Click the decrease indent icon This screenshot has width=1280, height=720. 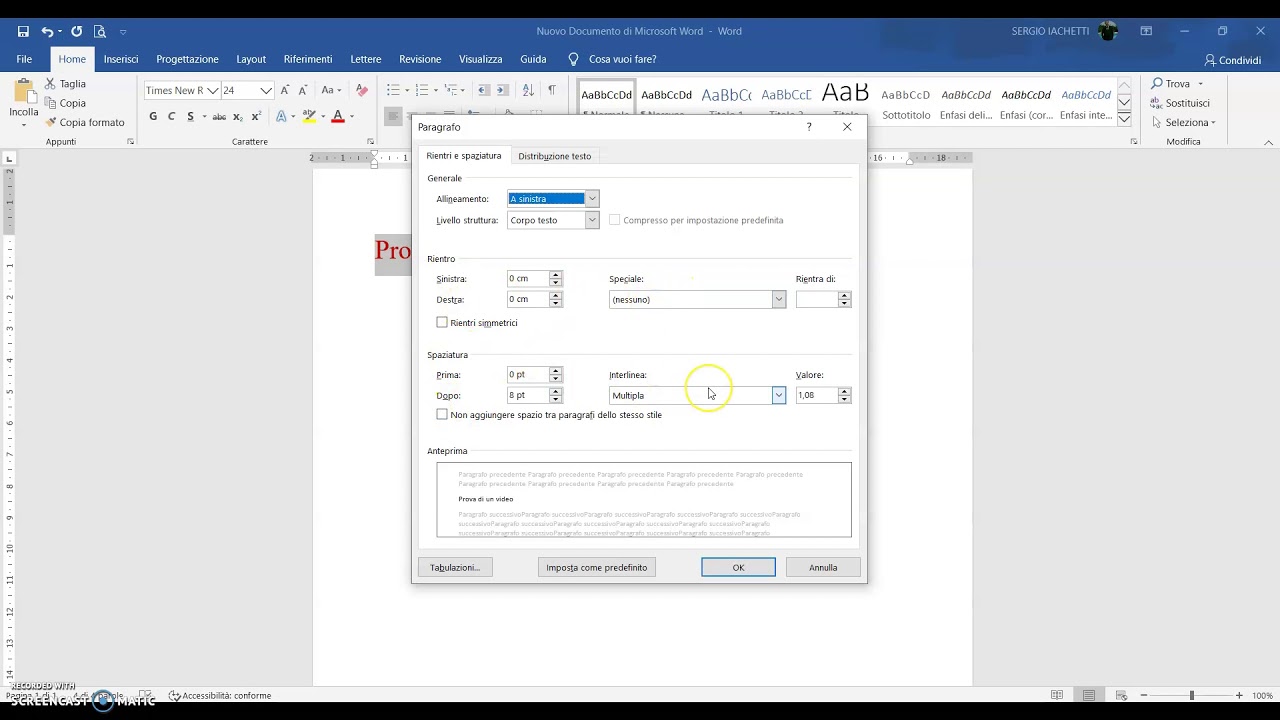[x=484, y=90]
